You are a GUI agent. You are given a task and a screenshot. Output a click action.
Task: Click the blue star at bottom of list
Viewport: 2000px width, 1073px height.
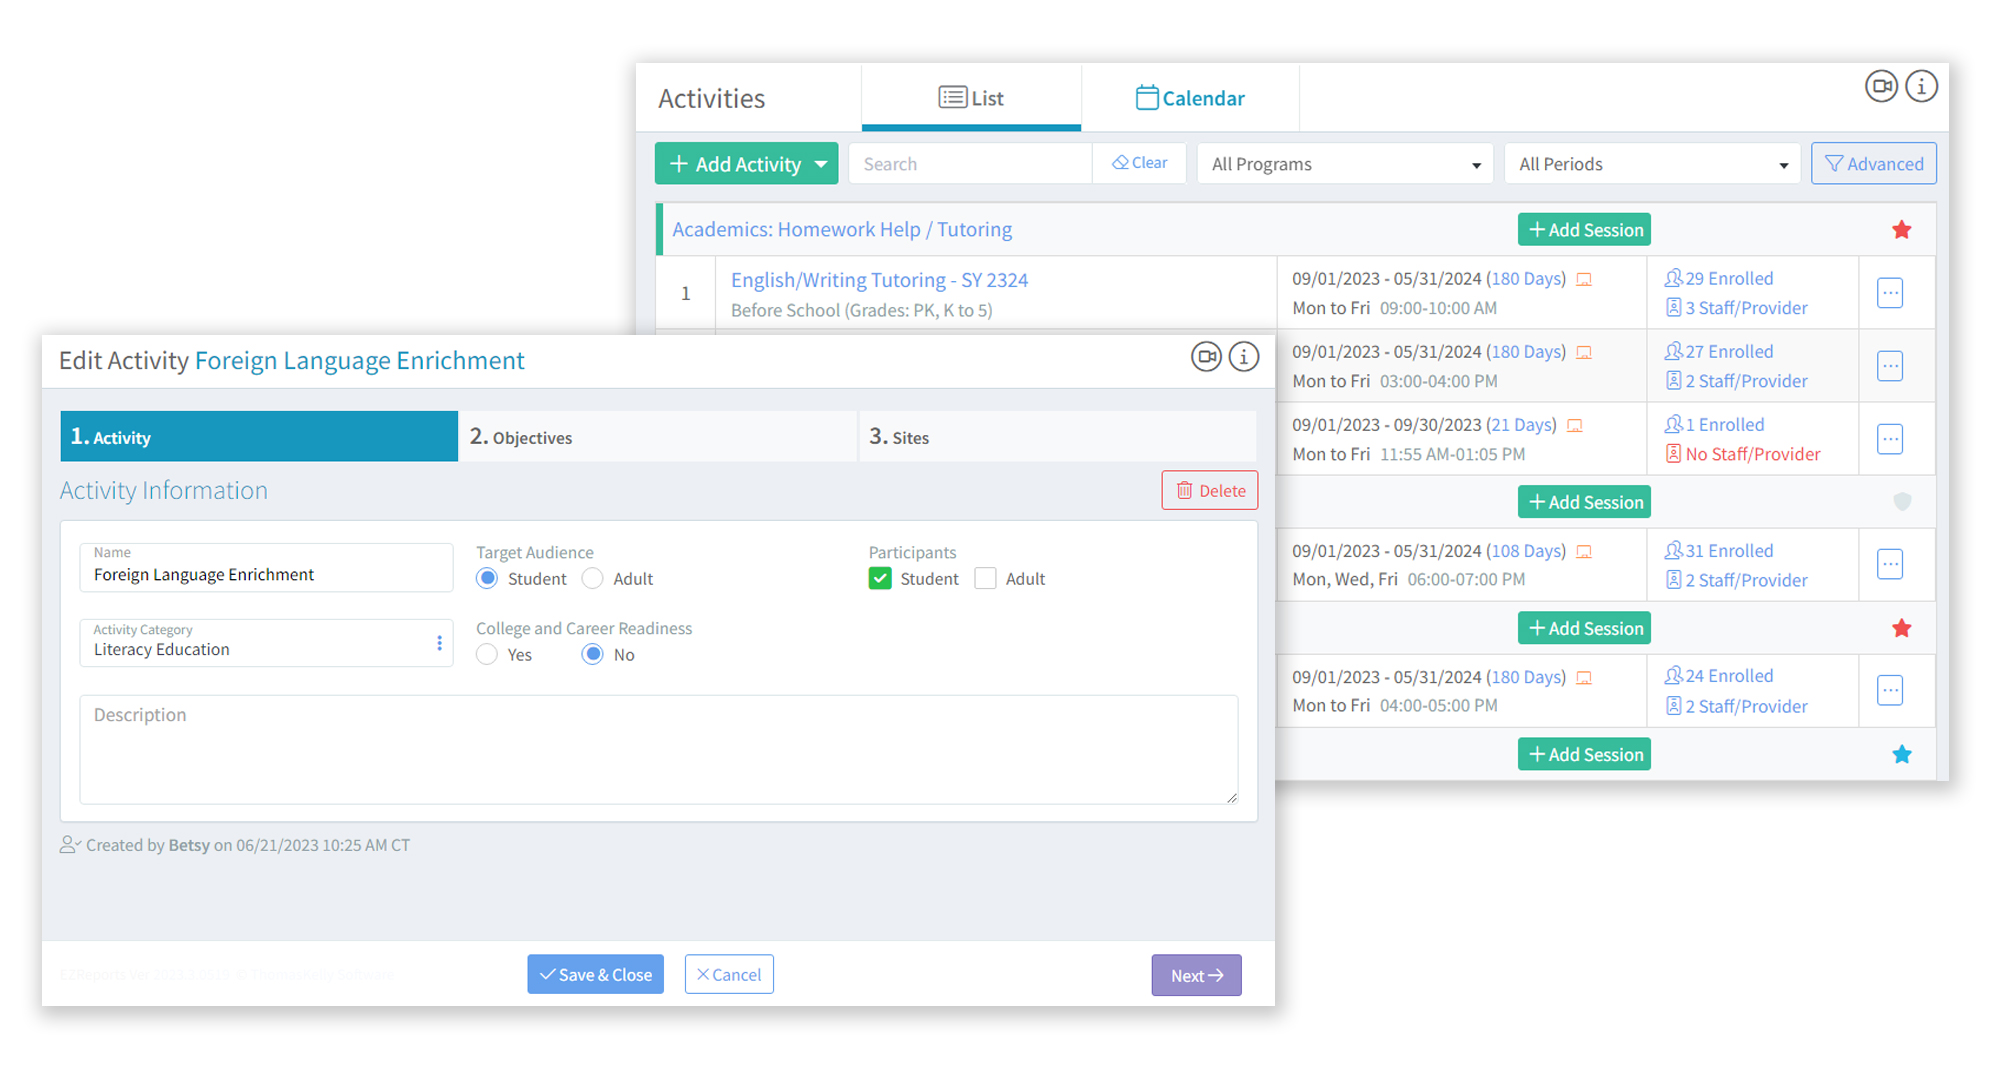point(1901,755)
